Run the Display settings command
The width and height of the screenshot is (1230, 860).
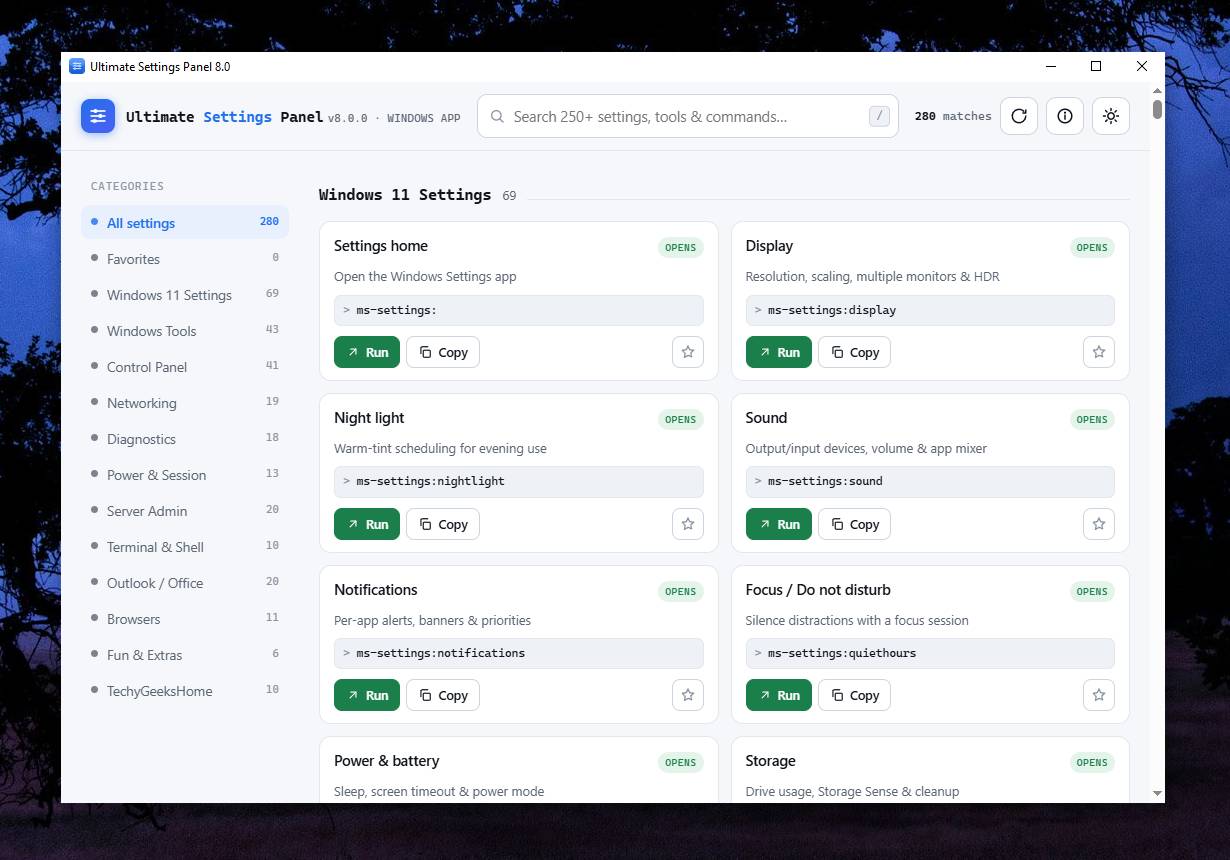(779, 352)
